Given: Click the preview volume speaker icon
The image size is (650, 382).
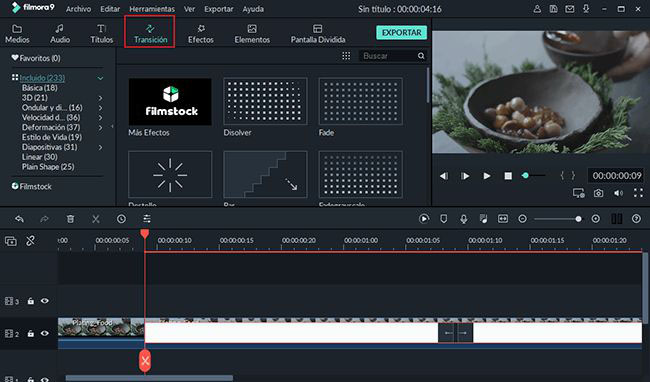Looking at the screenshot, I should coord(618,193).
